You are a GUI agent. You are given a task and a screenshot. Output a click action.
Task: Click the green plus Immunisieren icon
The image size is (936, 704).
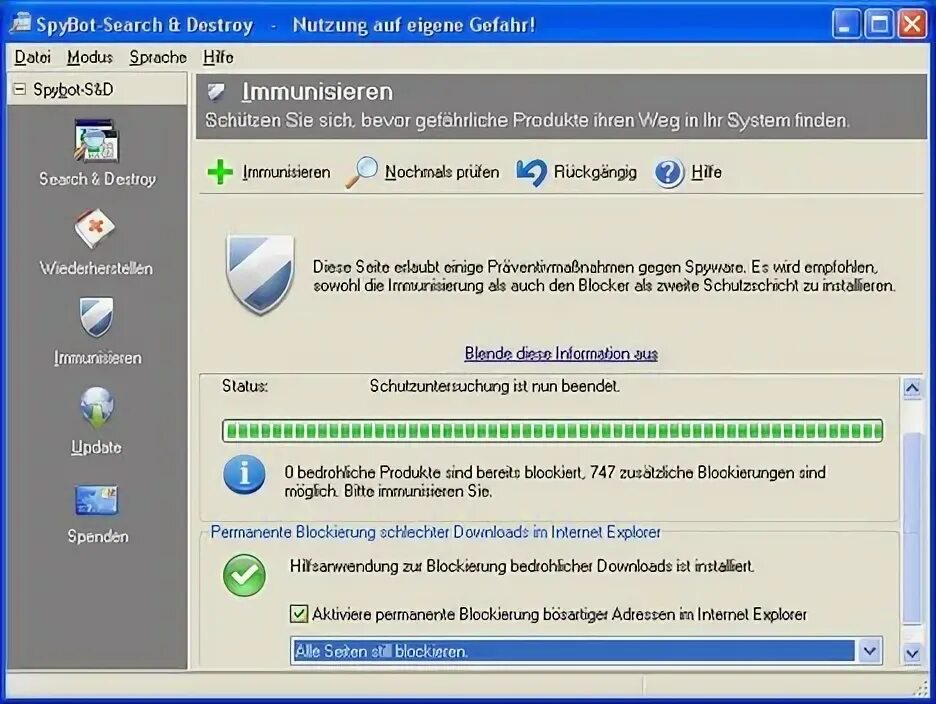tap(220, 172)
